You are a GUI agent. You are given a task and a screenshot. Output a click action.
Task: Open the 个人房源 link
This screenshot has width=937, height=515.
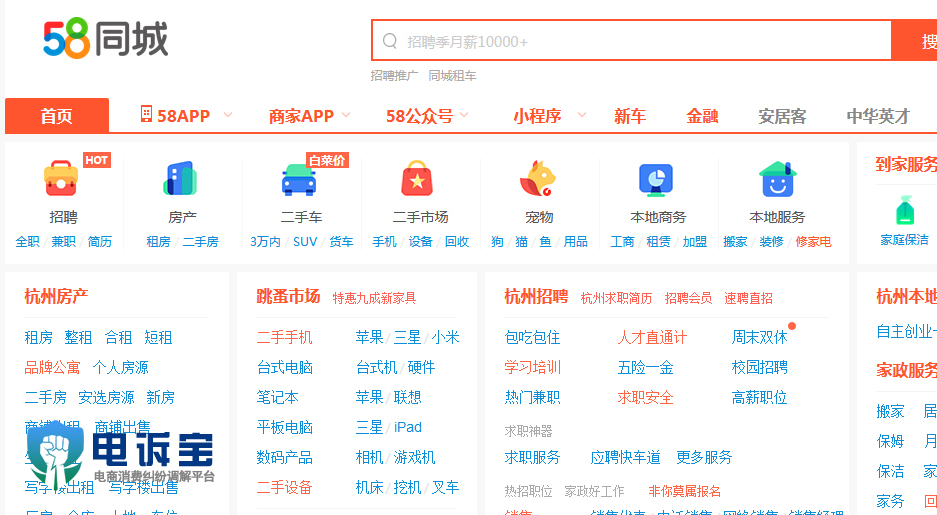tap(121, 367)
